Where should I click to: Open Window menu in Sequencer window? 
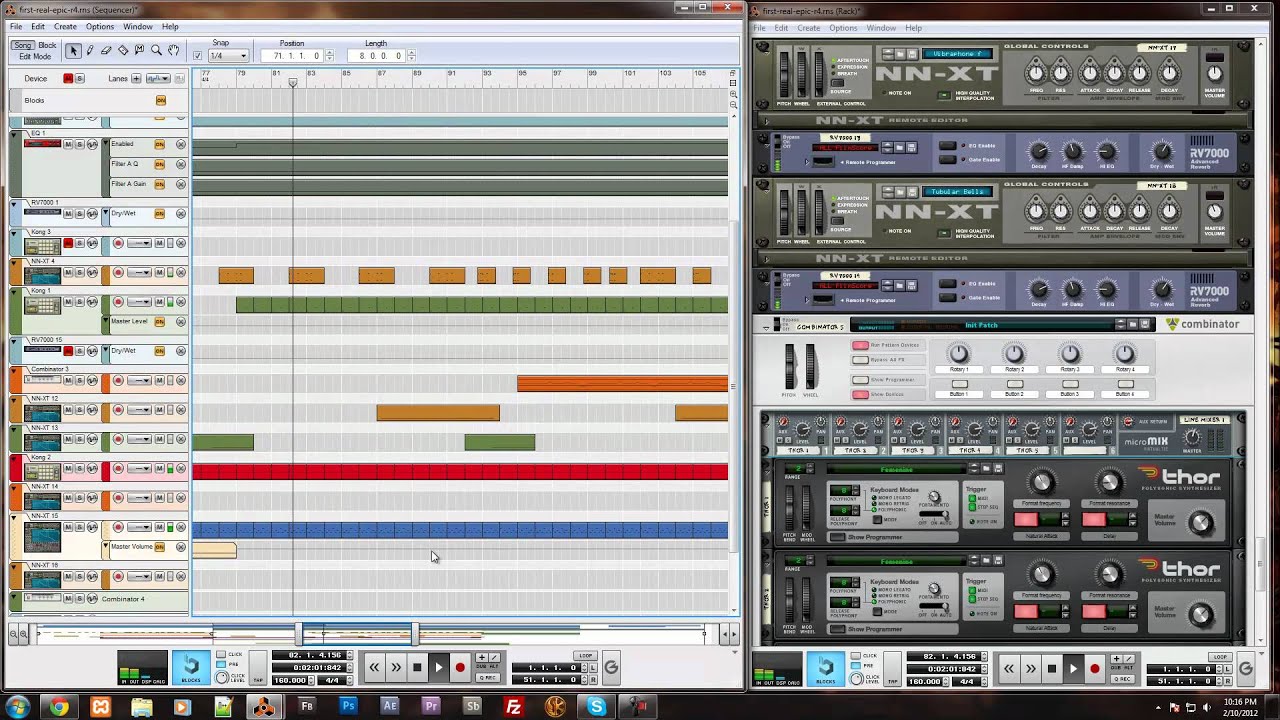tap(138, 26)
